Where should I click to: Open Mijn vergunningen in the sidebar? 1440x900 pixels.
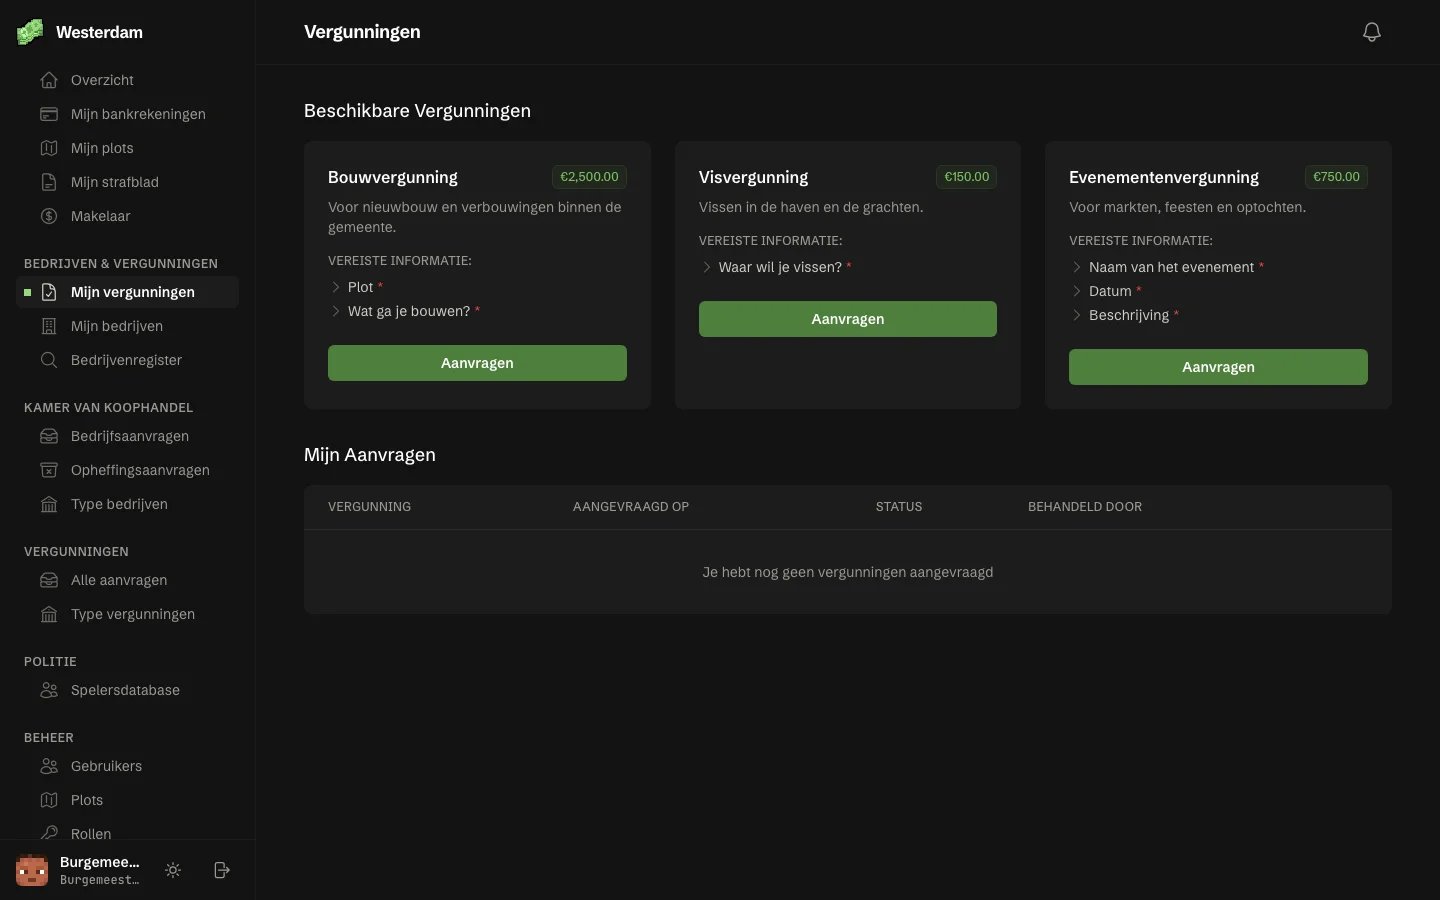pos(127,292)
